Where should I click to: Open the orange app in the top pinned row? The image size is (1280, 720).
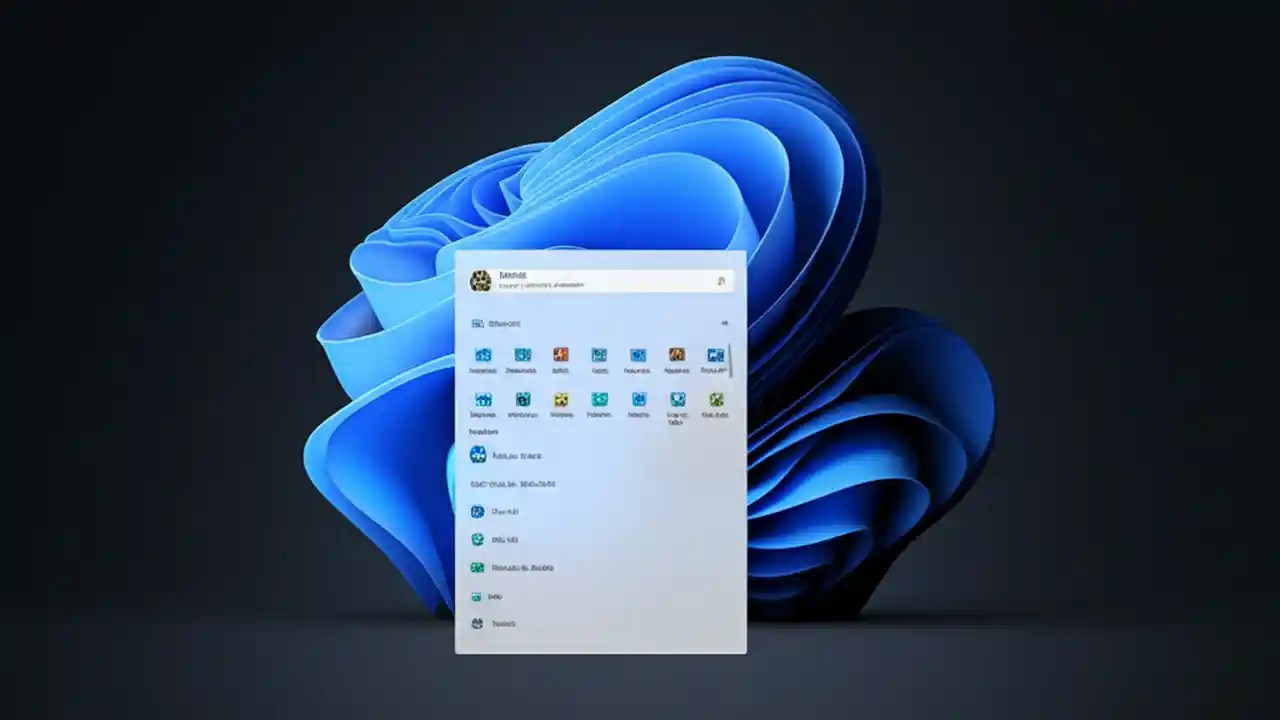[561, 355]
